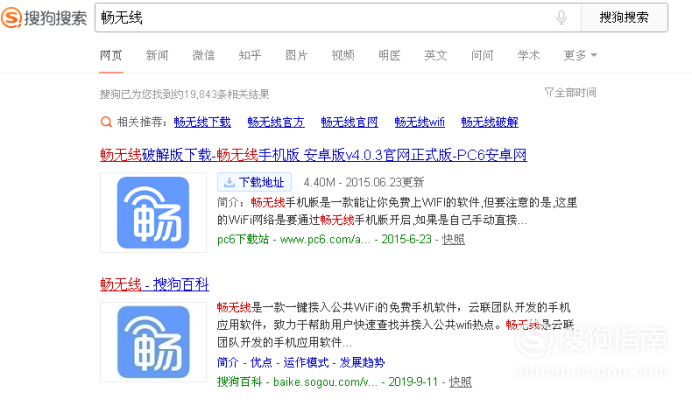Click the 搜狗已为您找到约19,843条相关结果 text
This screenshot has height=406, width=692.
[x=184, y=94]
